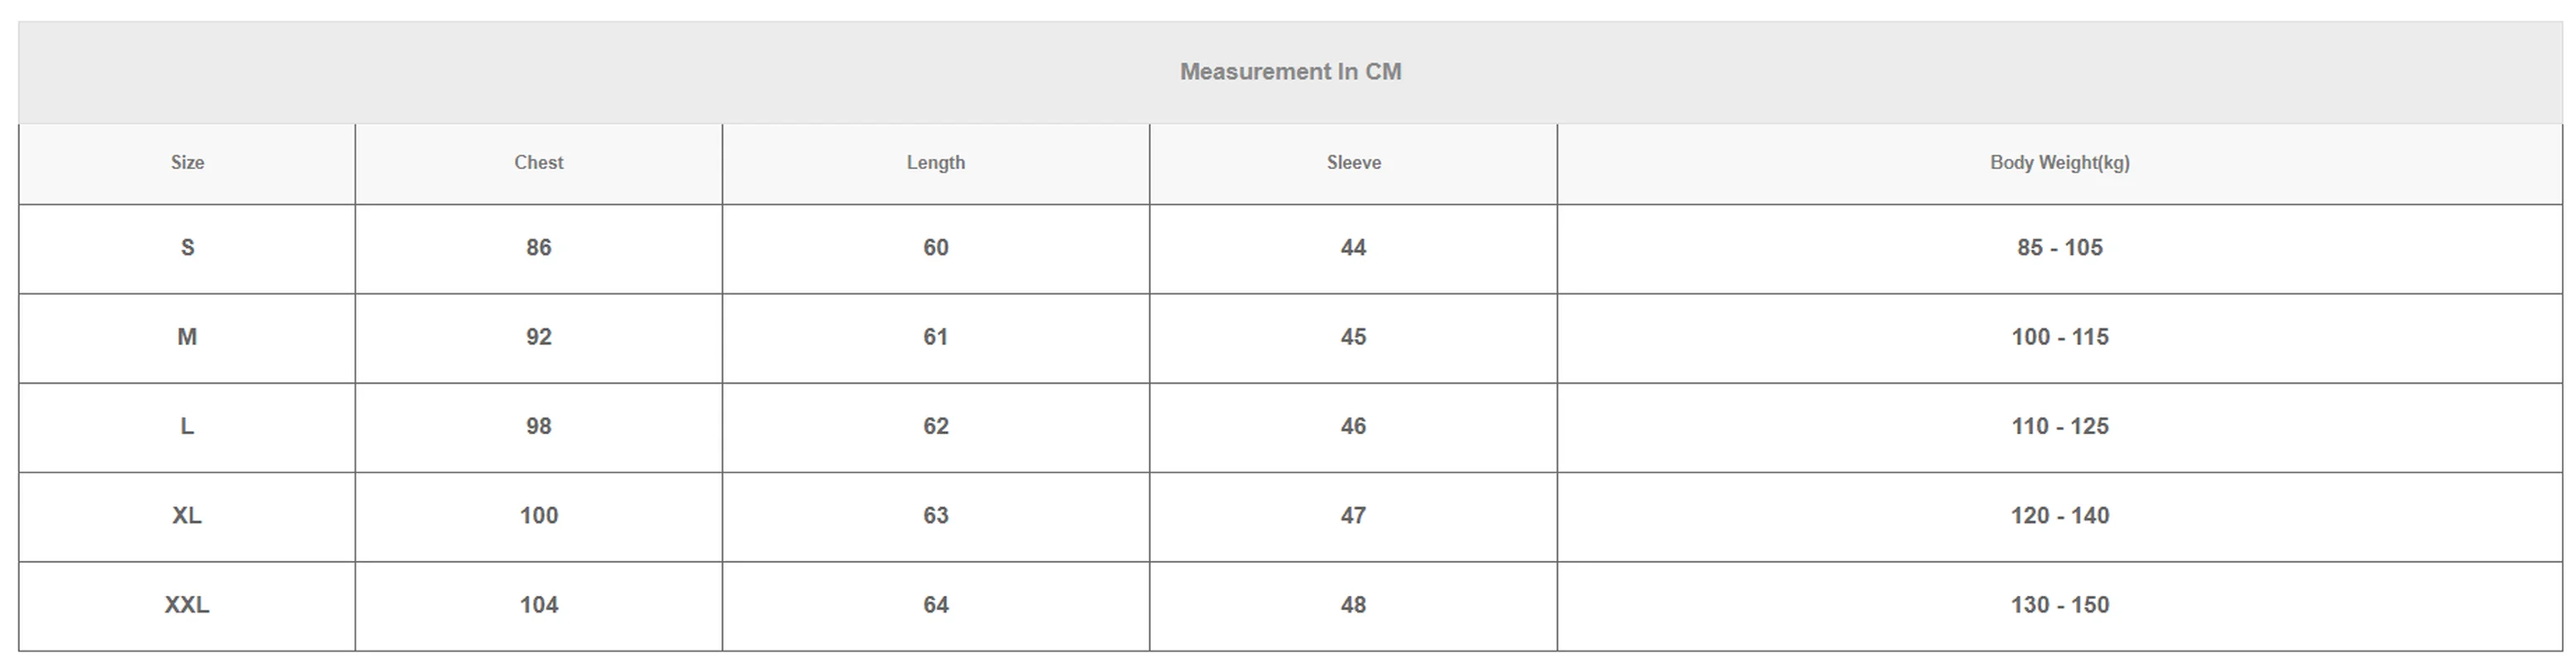Select length value 64 for XXL
Image resolution: width=2576 pixels, height=663 pixels.
[935, 605]
